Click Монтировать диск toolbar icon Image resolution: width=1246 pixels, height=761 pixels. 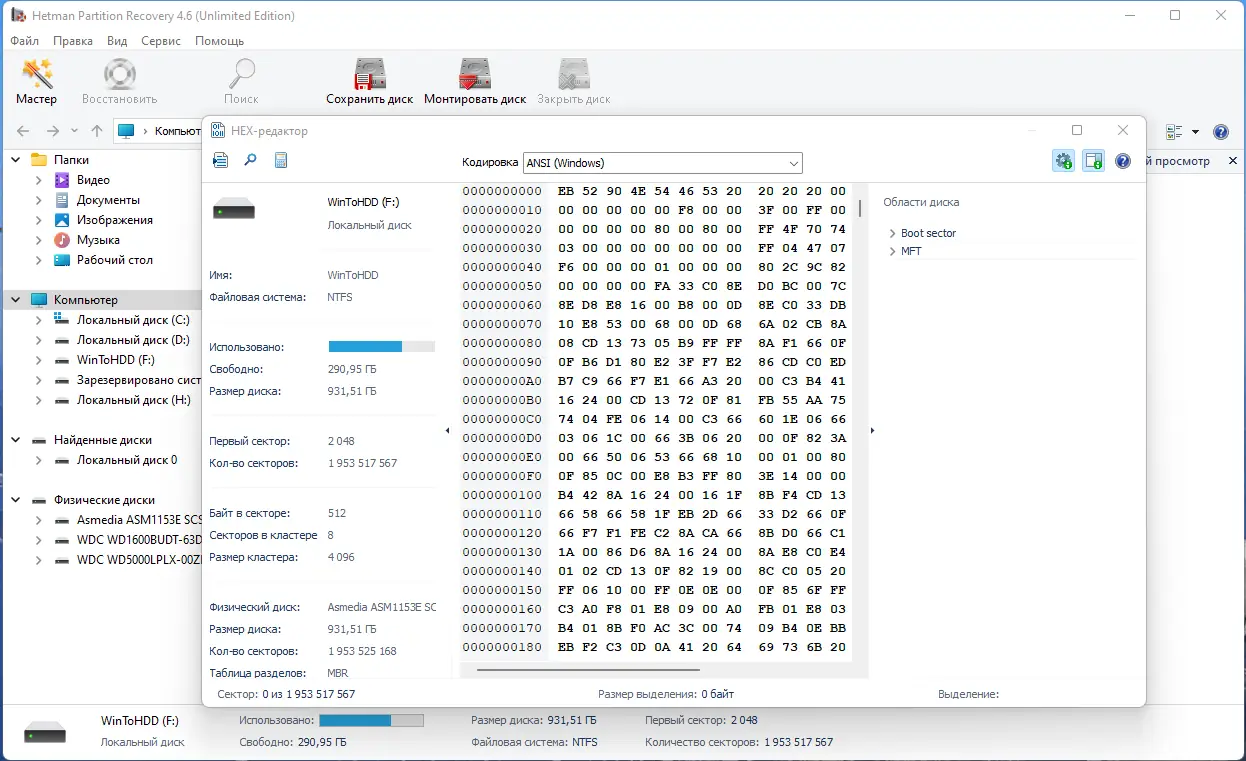coord(475,81)
